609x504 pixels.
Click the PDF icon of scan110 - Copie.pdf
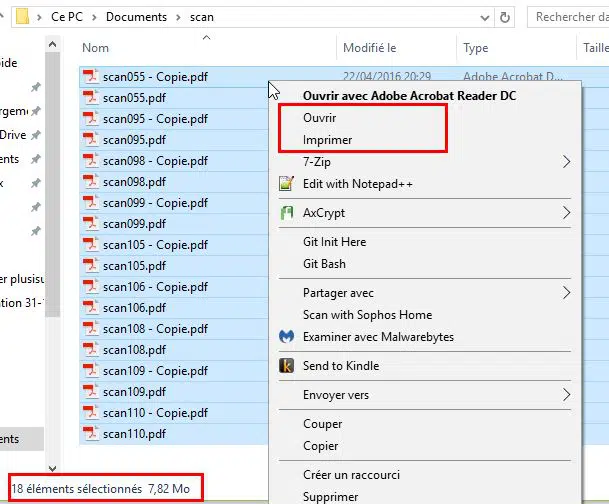click(x=91, y=412)
